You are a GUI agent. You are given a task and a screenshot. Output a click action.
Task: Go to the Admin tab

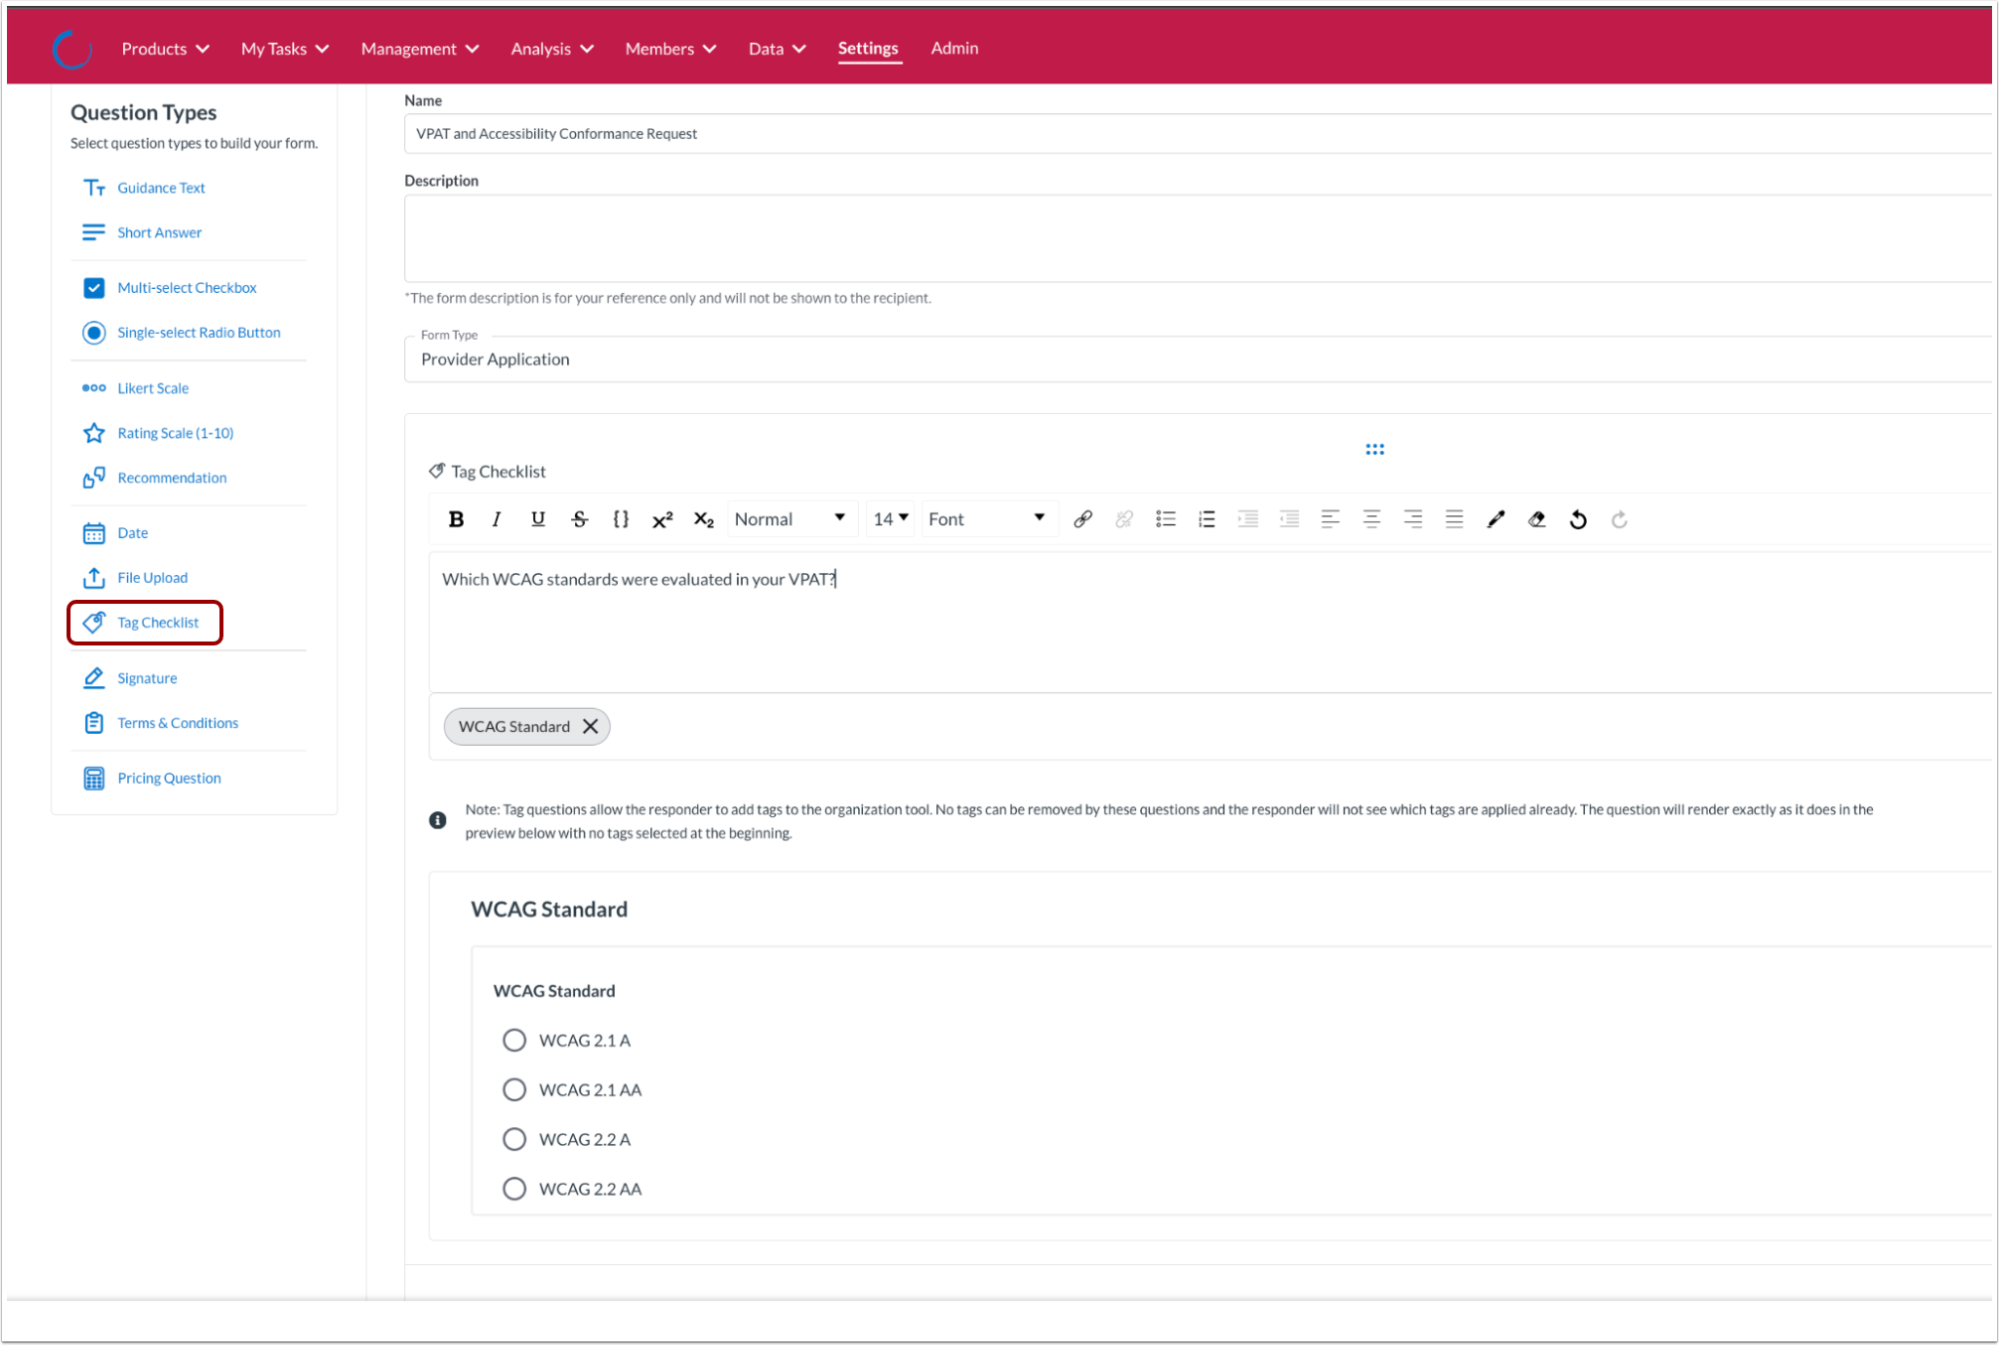954,48
